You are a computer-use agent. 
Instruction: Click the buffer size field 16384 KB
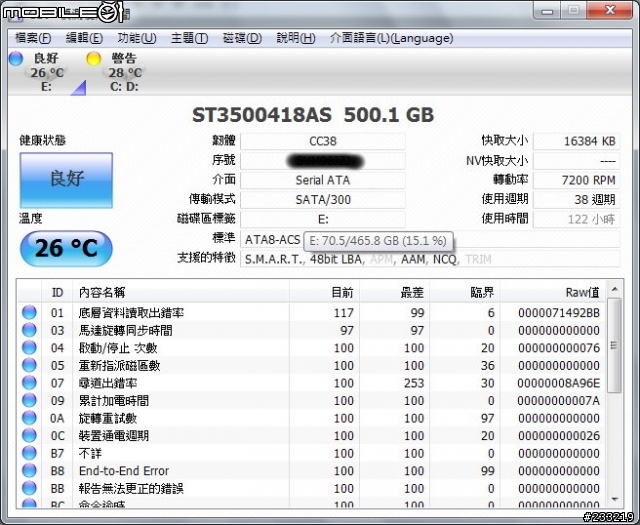click(x=576, y=141)
